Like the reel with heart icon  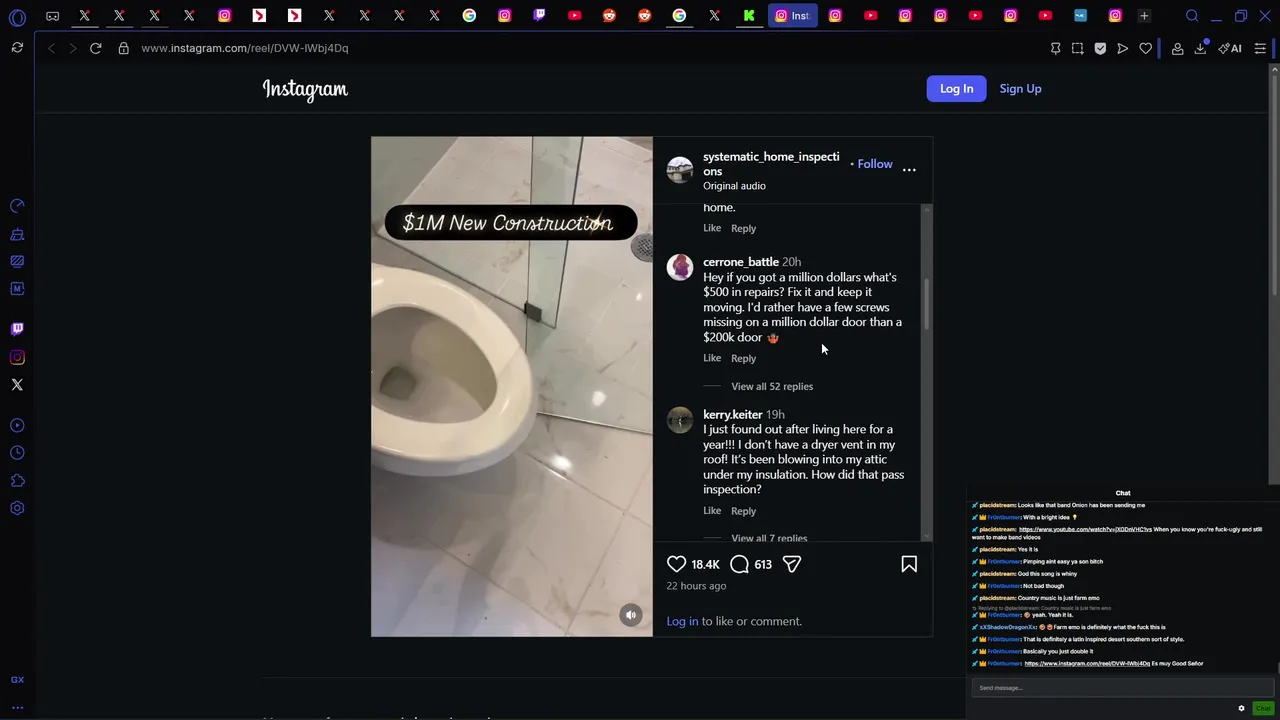coord(677,564)
